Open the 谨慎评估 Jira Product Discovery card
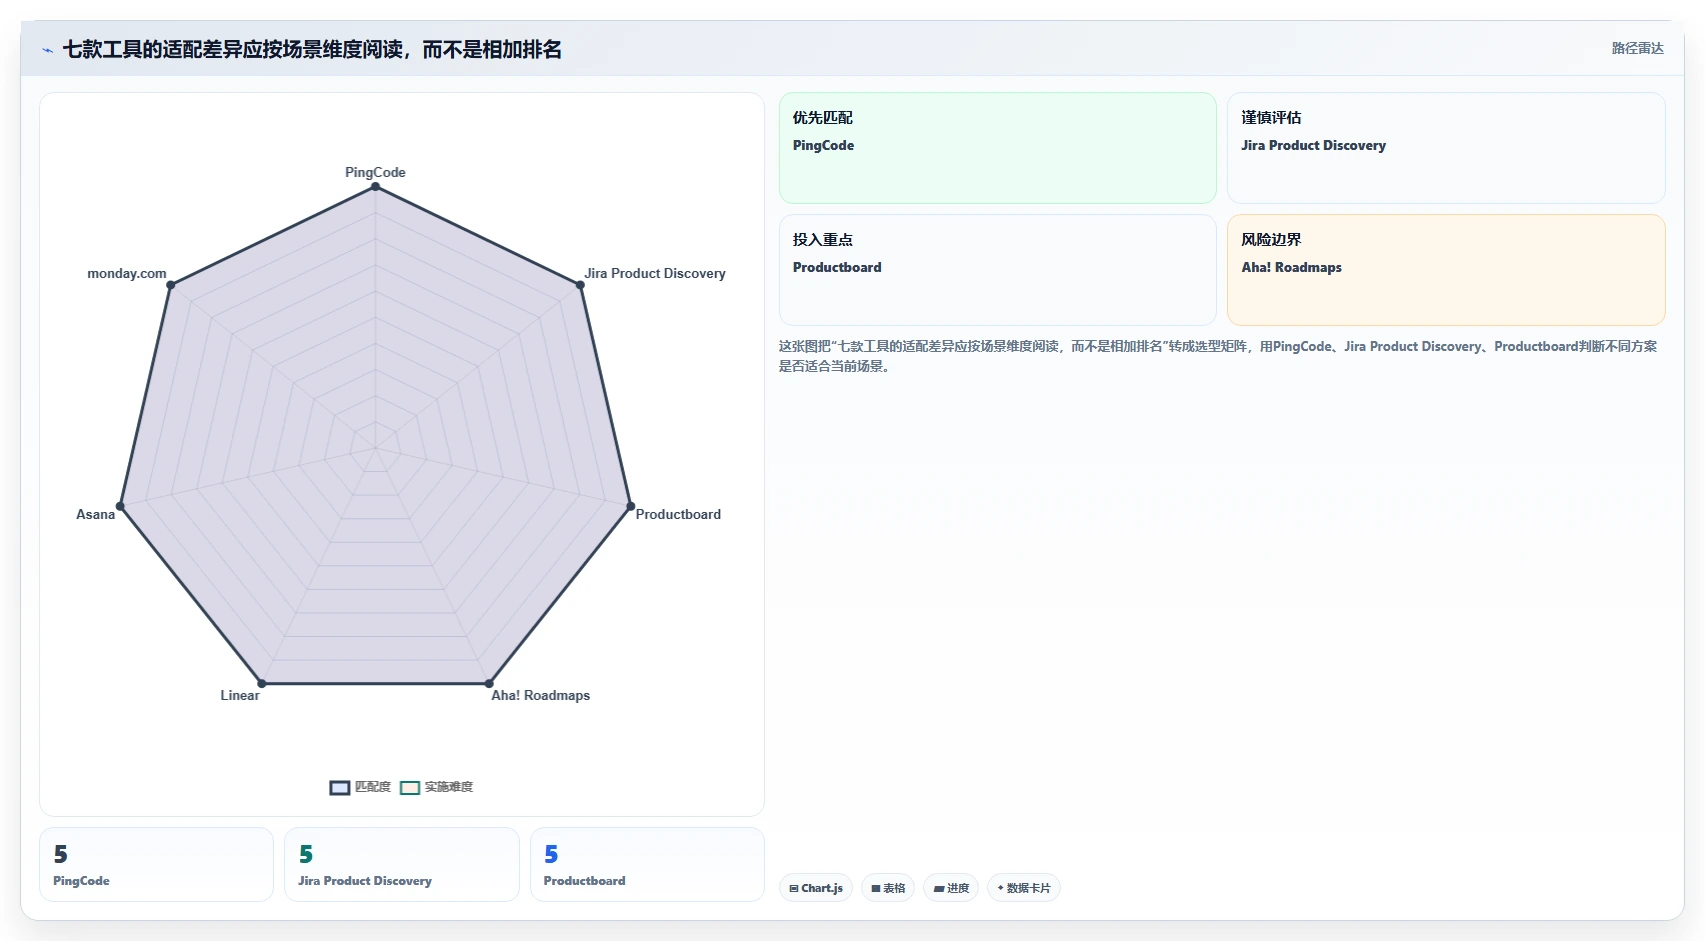1705x941 pixels. tap(1446, 148)
